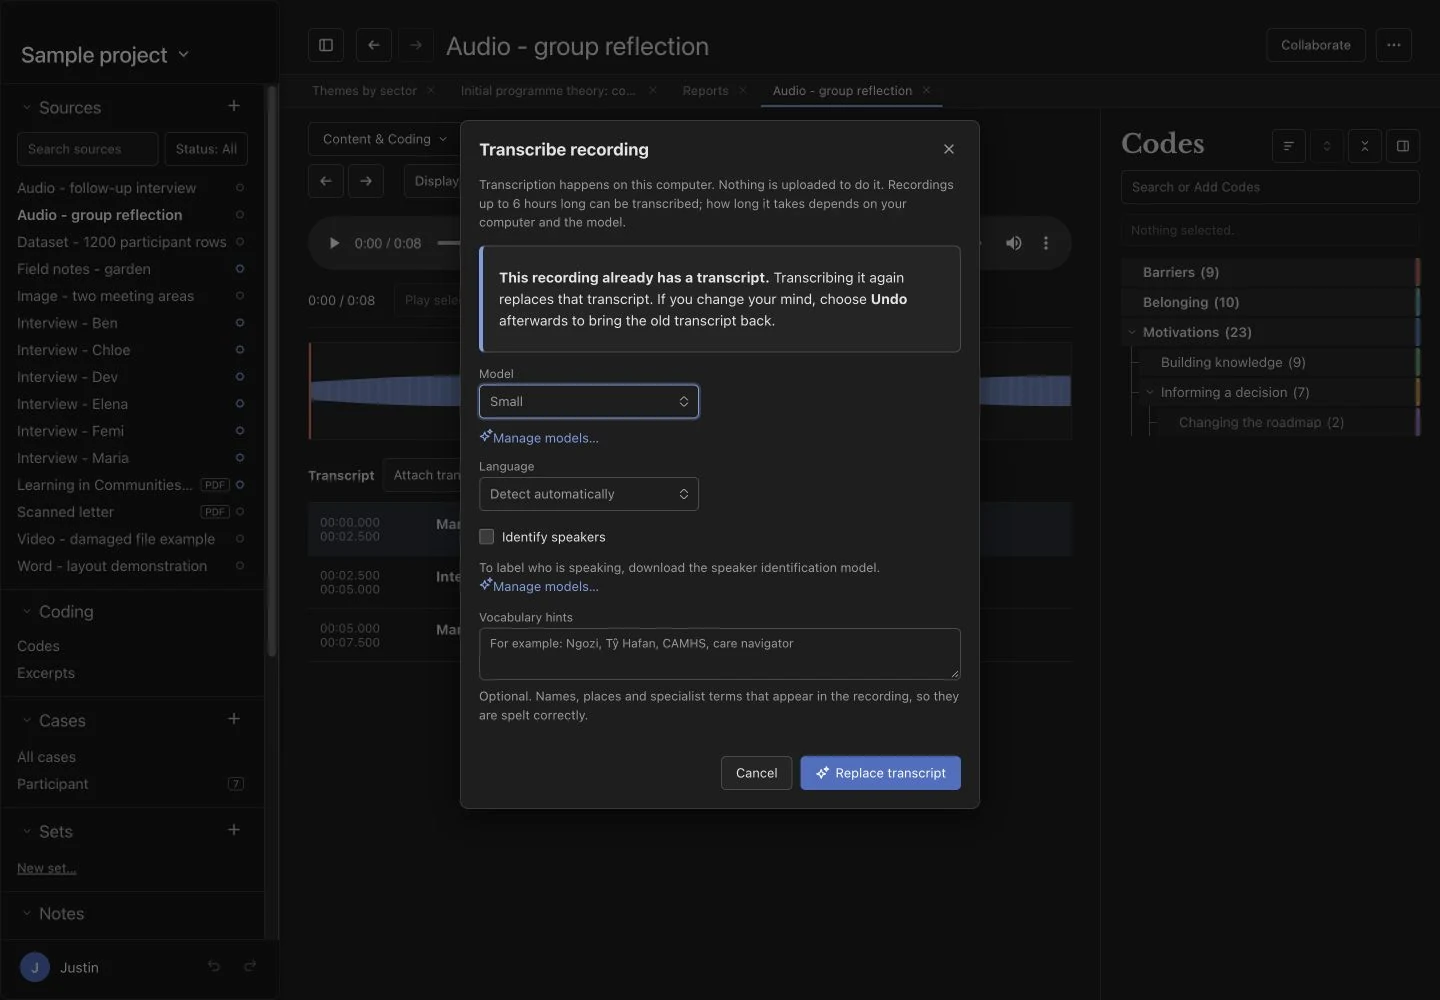Toggle status circle for Interview - Ben
This screenshot has width=1440, height=1000.
240,323
